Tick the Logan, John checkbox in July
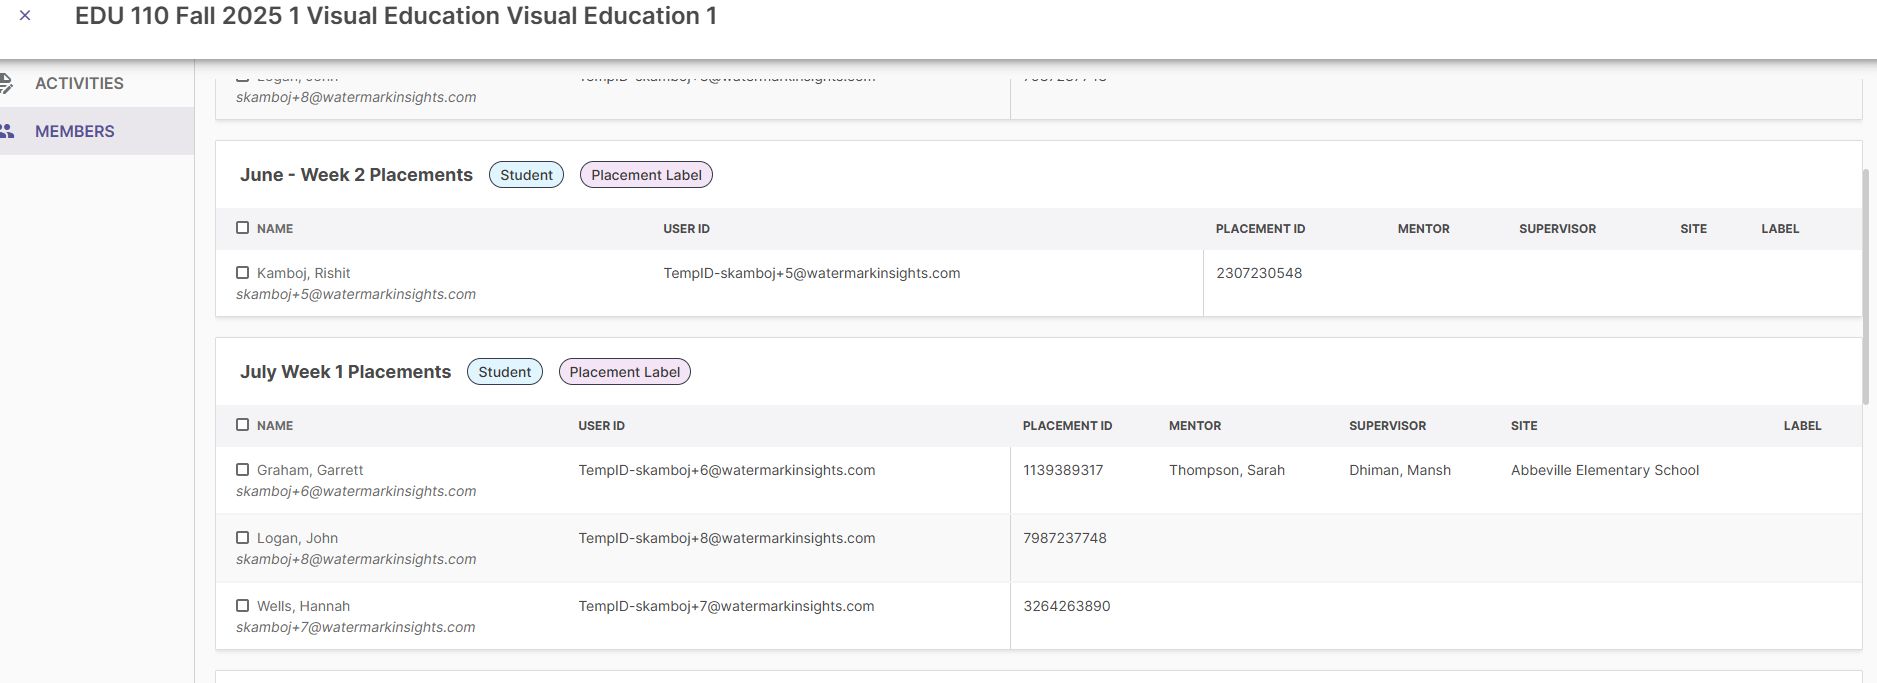 click(x=242, y=538)
